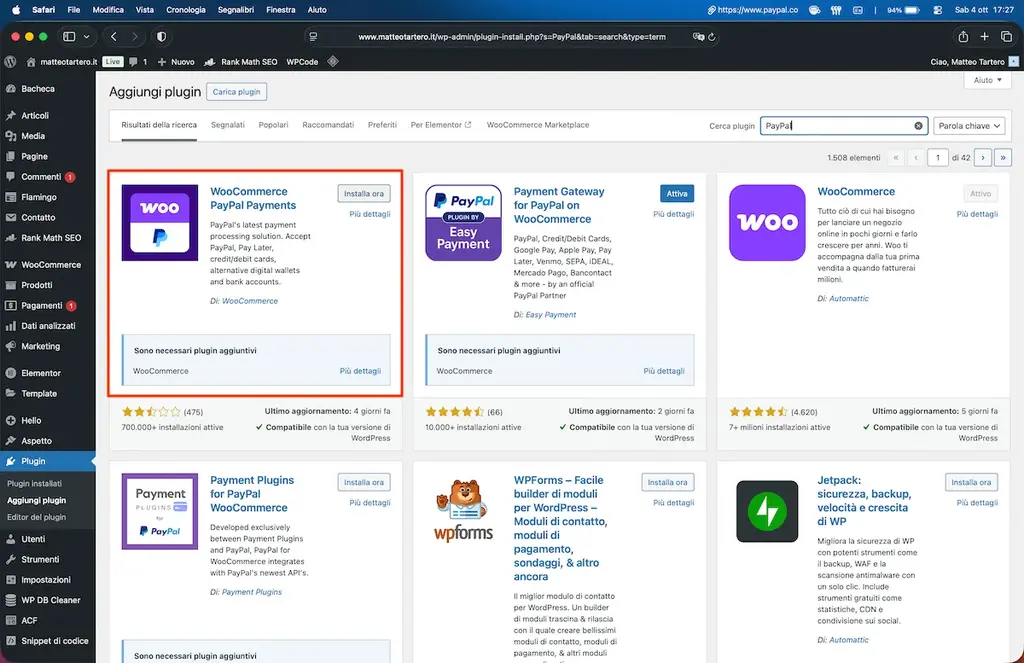Install WooCommerce PayPal Payments now

click(364, 193)
